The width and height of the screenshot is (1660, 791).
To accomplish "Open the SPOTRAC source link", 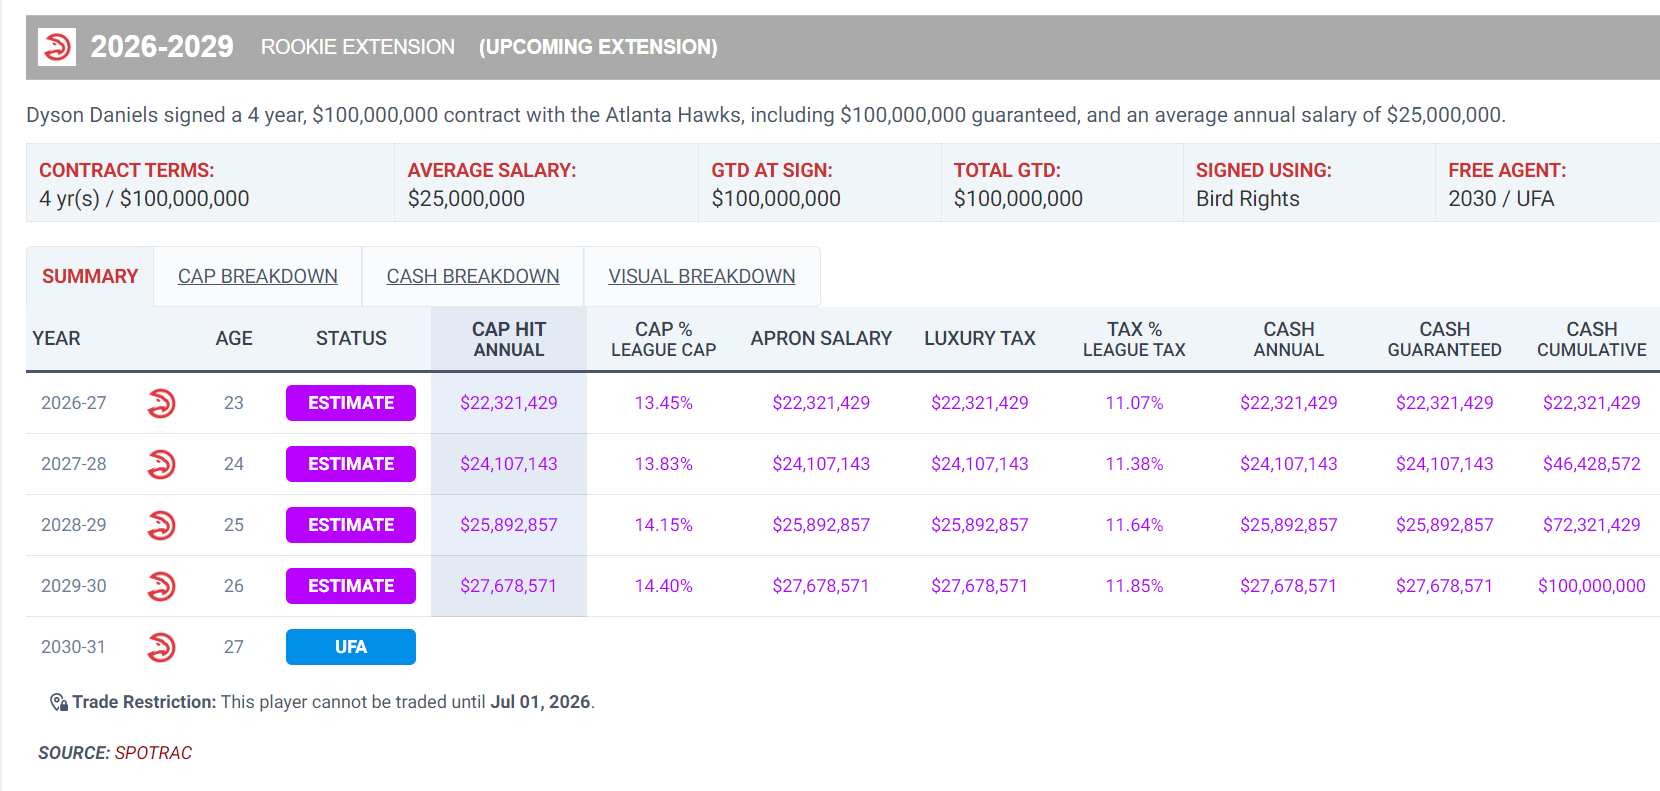I will coord(153,753).
